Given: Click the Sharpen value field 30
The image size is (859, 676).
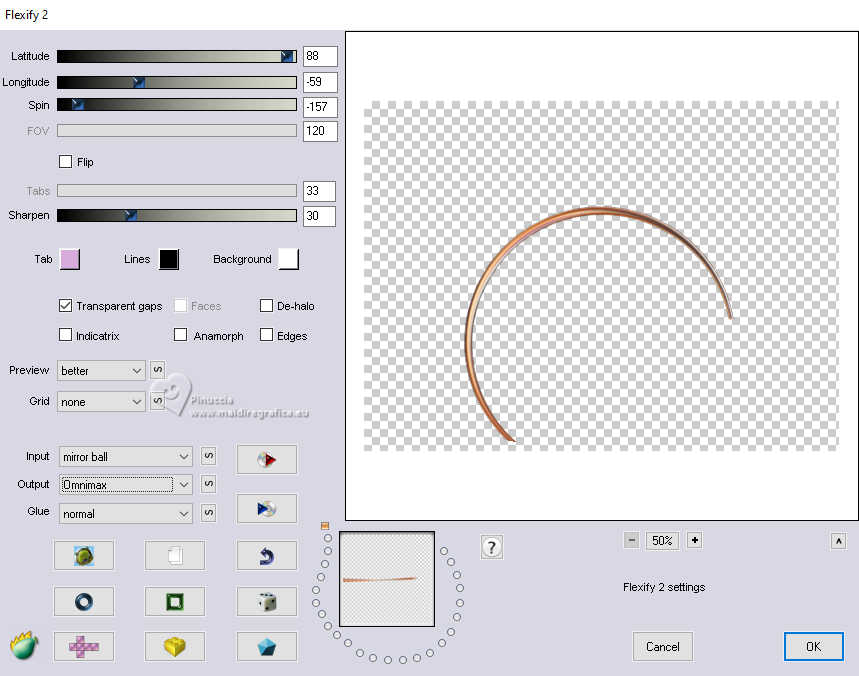Looking at the screenshot, I should [x=319, y=216].
